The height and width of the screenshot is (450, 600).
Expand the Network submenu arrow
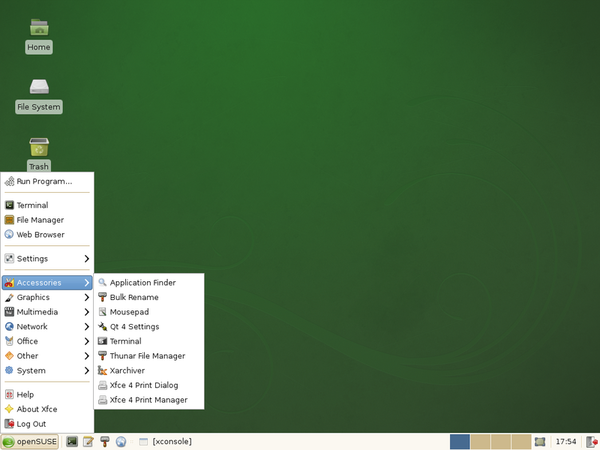(x=87, y=326)
